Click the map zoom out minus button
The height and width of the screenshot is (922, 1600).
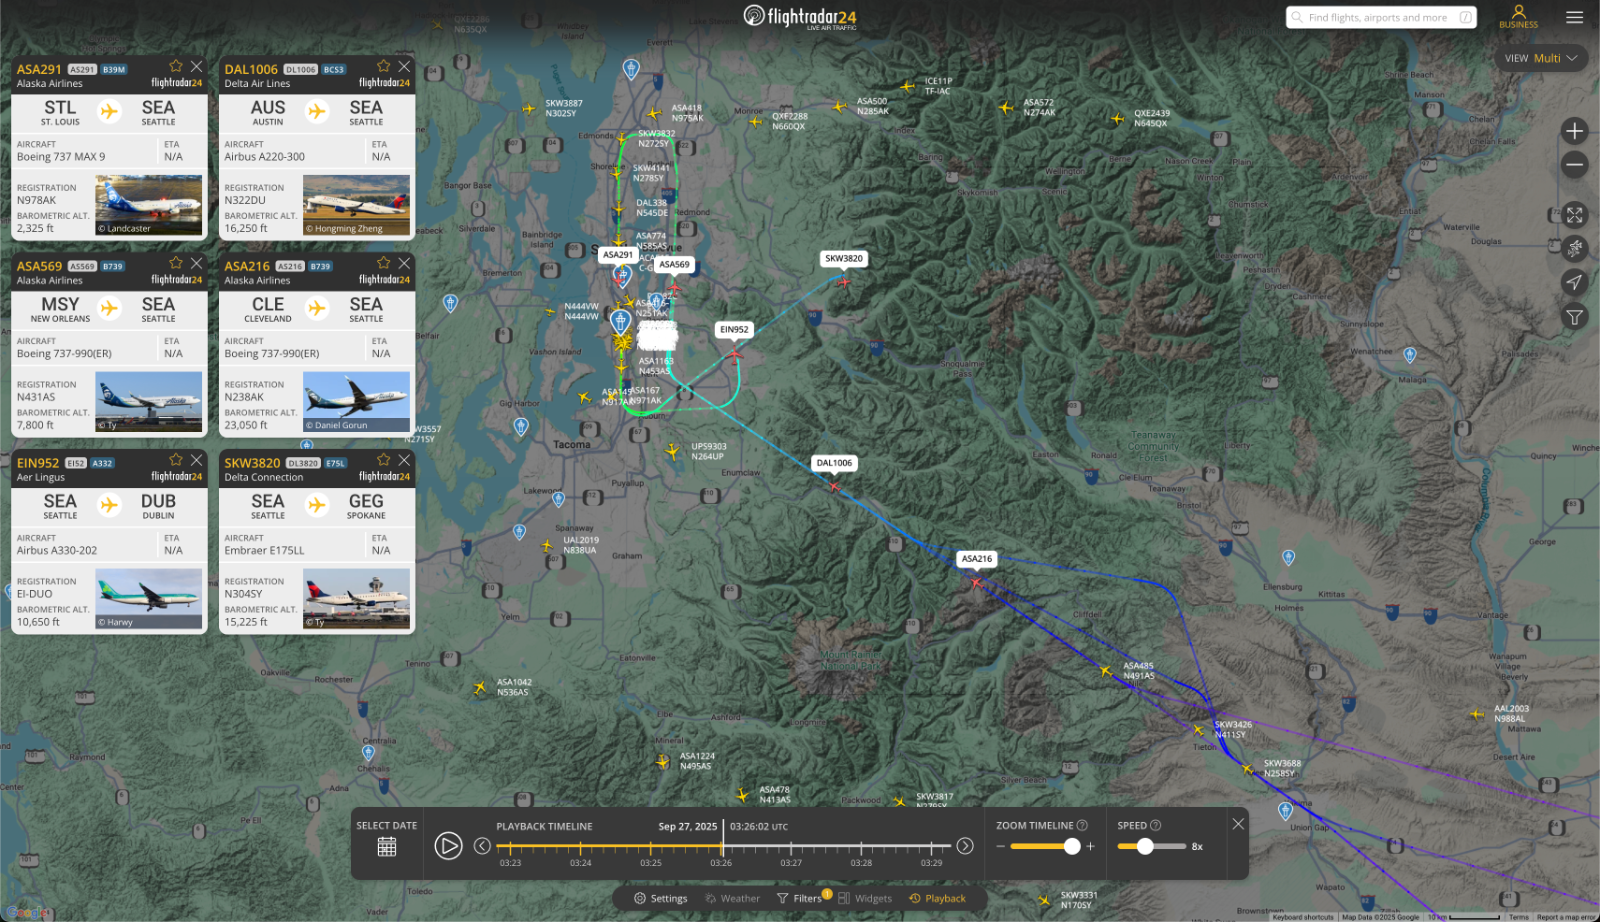click(1574, 165)
